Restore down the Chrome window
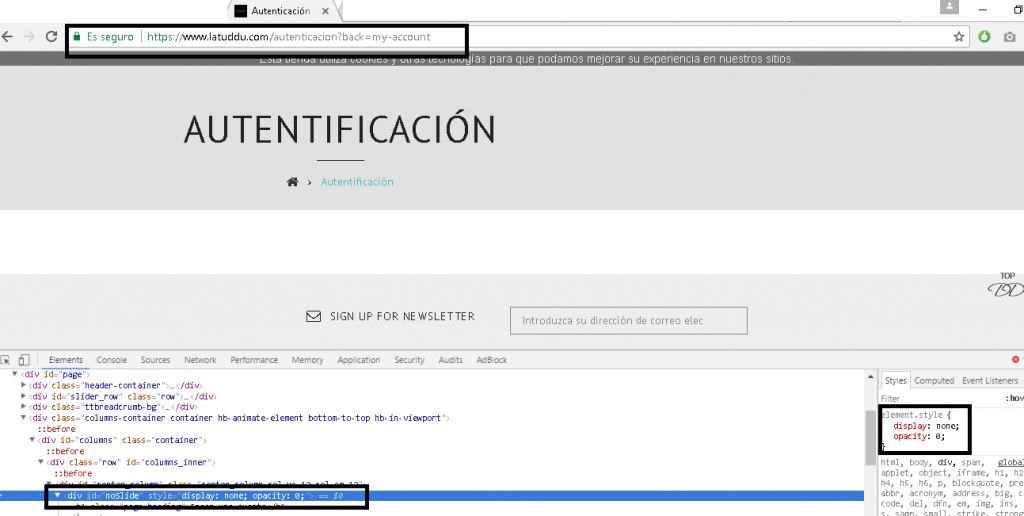Image resolution: width=1024 pixels, height=516 pixels. pyautogui.click(x=1017, y=10)
